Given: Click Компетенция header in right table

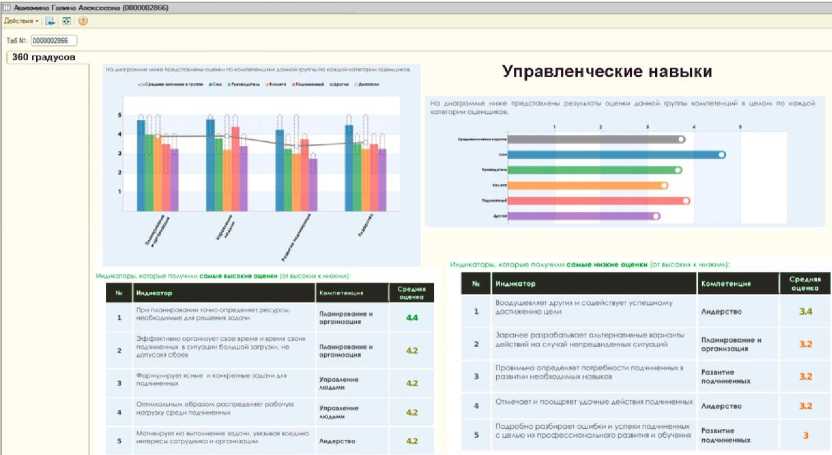Looking at the screenshot, I should pos(726,284).
